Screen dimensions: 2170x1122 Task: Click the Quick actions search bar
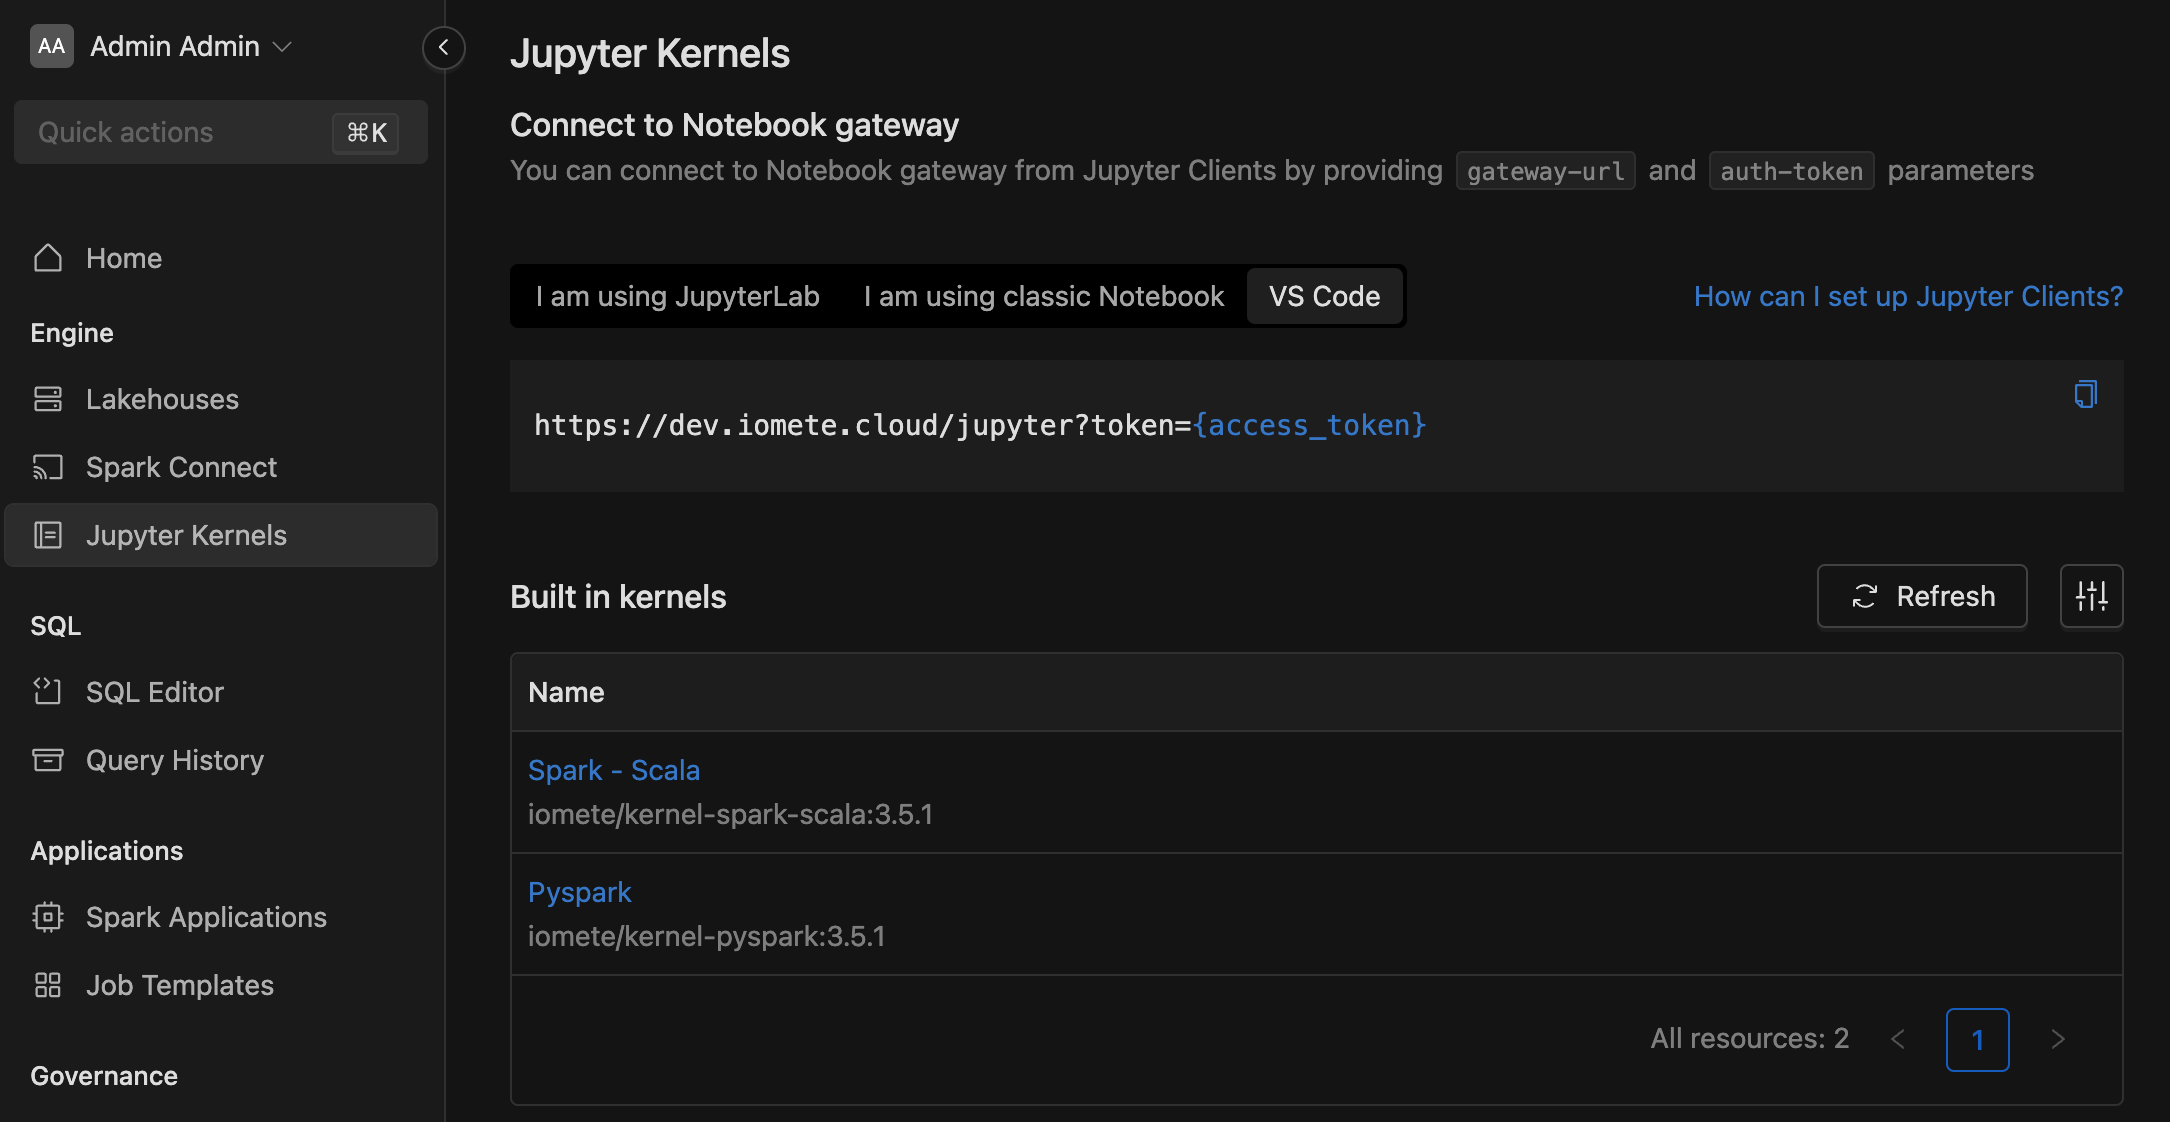[x=220, y=130]
